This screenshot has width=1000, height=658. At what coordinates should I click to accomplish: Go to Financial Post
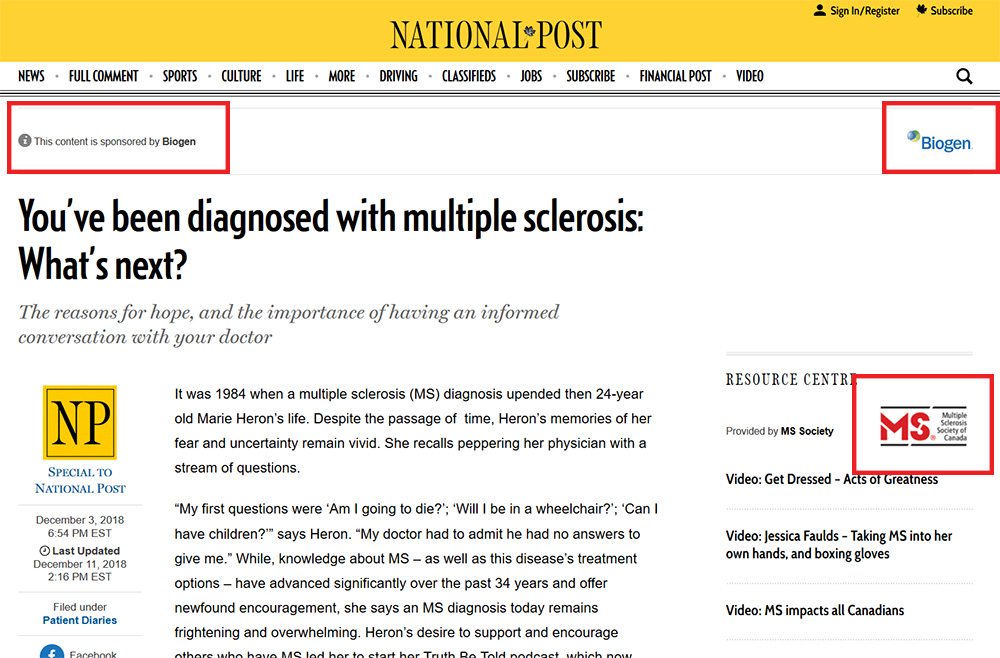(675, 77)
